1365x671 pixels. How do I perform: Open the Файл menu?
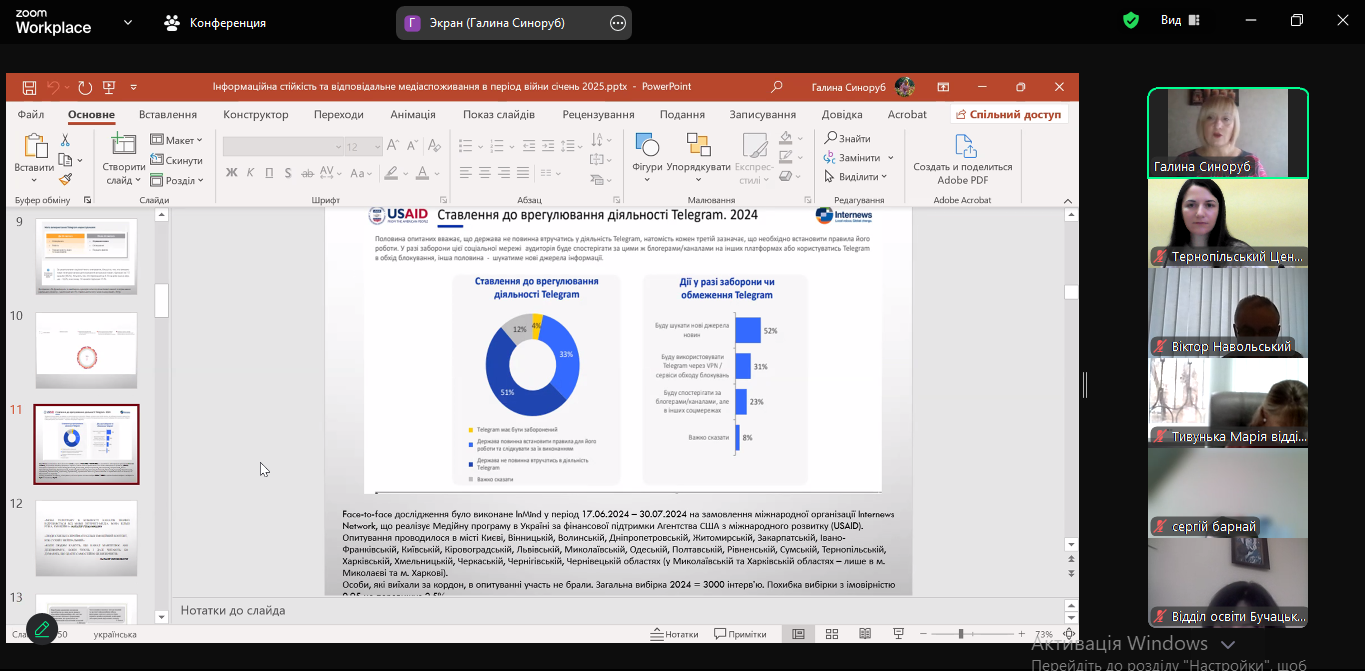(30, 114)
